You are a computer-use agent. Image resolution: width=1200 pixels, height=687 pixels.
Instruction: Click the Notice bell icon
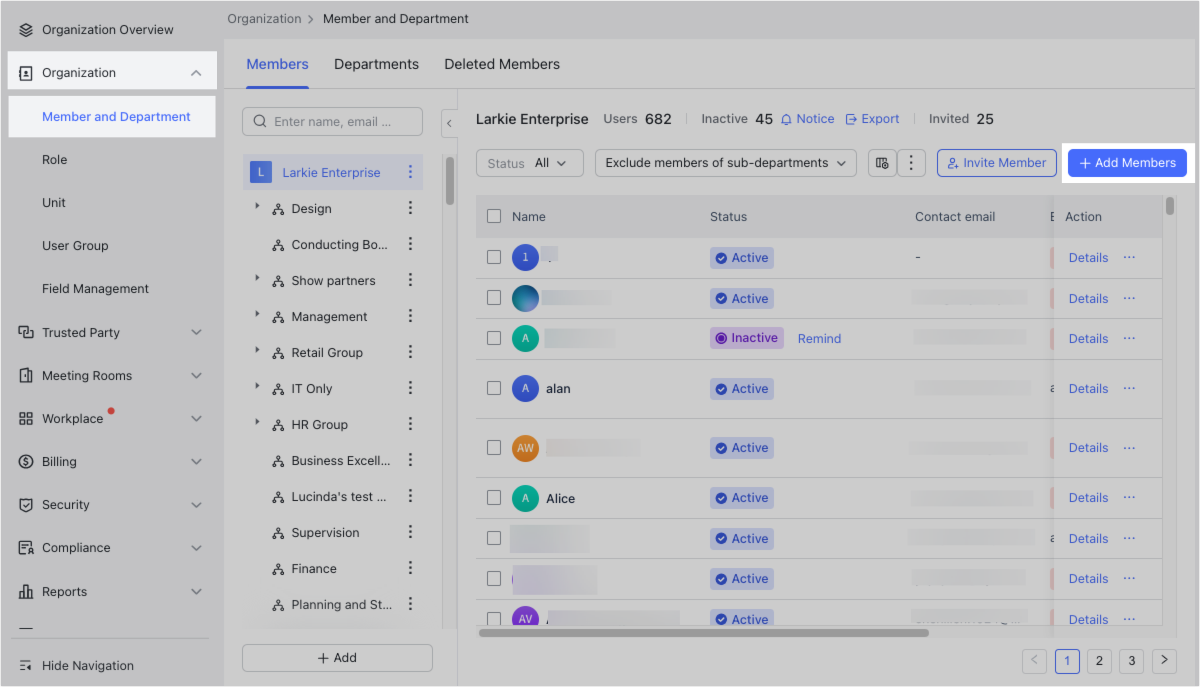(x=789, y=118)
